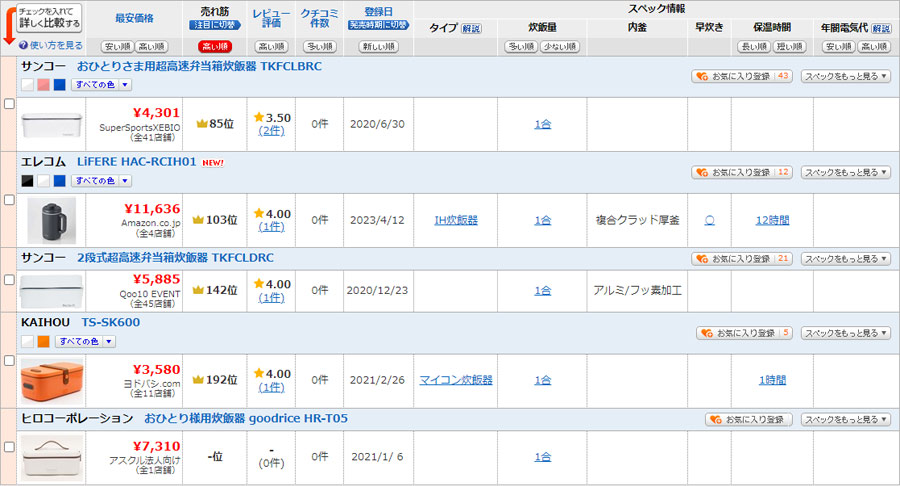900x486 pixels.
Task: Sort レビュー評価 by 高い順
Action: pyautogui.click(x=271, y=46)
